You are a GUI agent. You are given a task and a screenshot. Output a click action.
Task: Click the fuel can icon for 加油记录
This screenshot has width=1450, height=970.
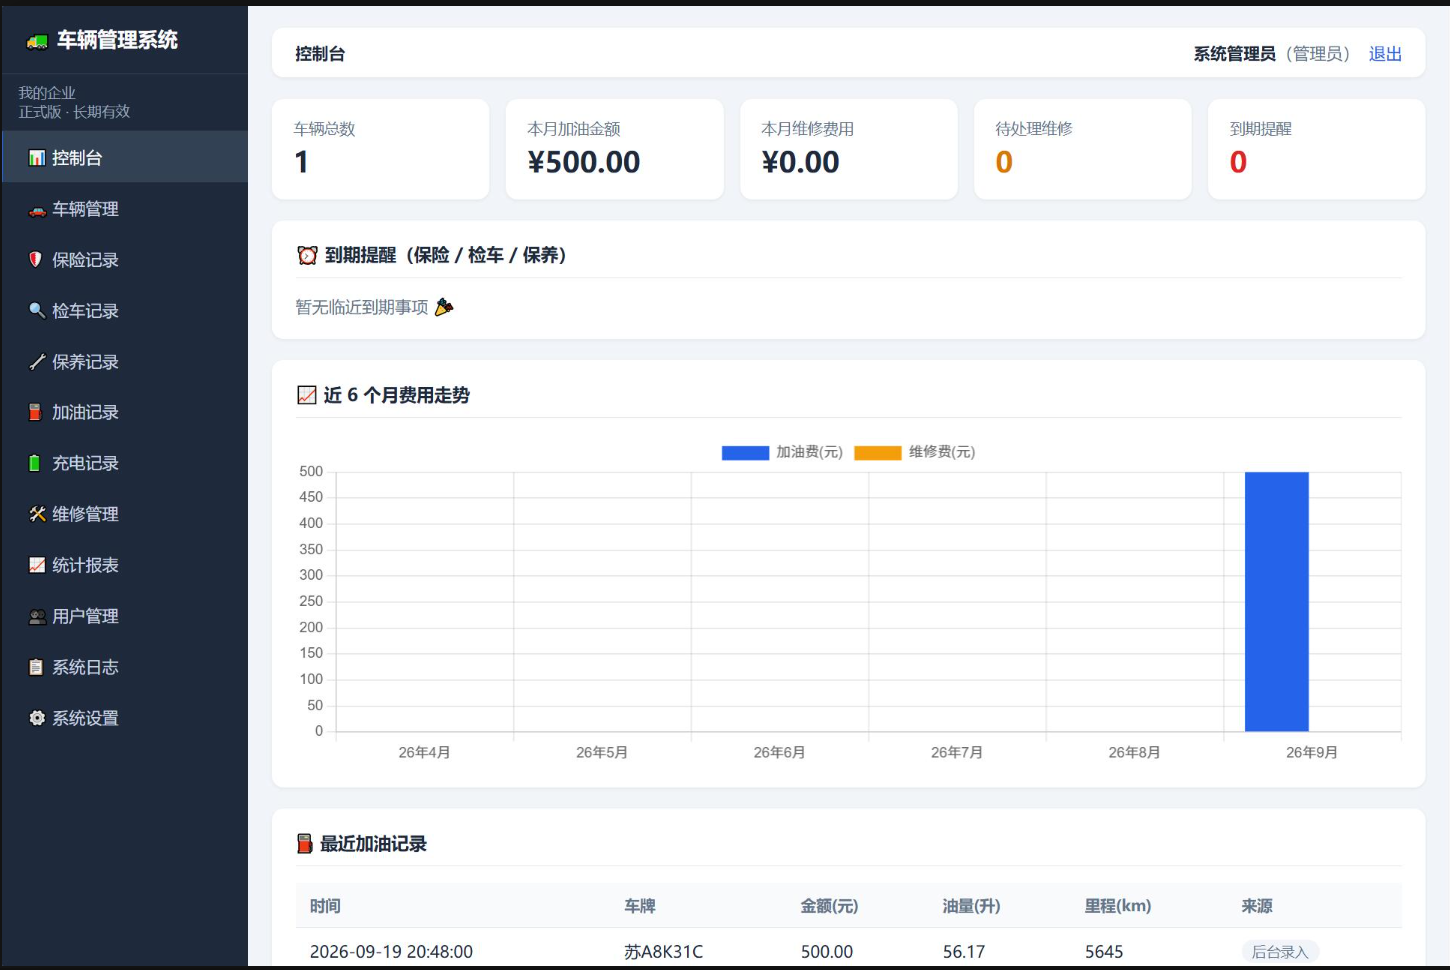pyautogui.click(x=35, y=412)
